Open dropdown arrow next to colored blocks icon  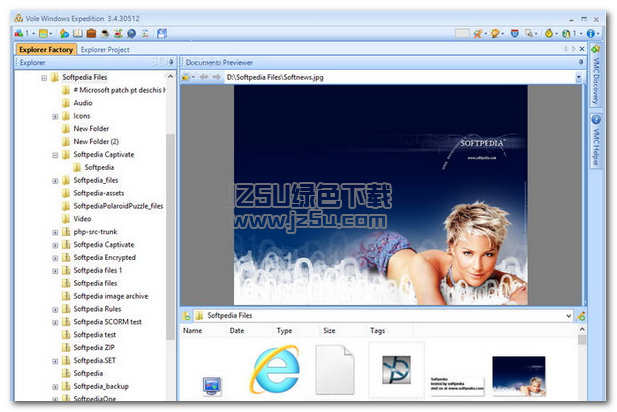33,34
